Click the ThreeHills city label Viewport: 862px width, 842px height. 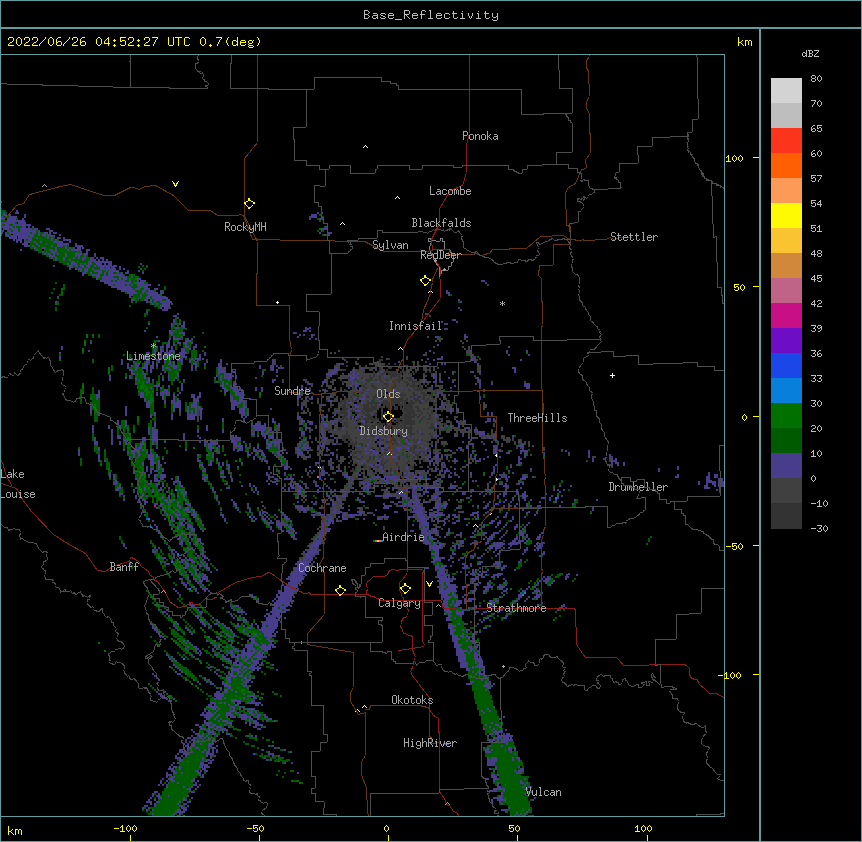pos(537,418)
